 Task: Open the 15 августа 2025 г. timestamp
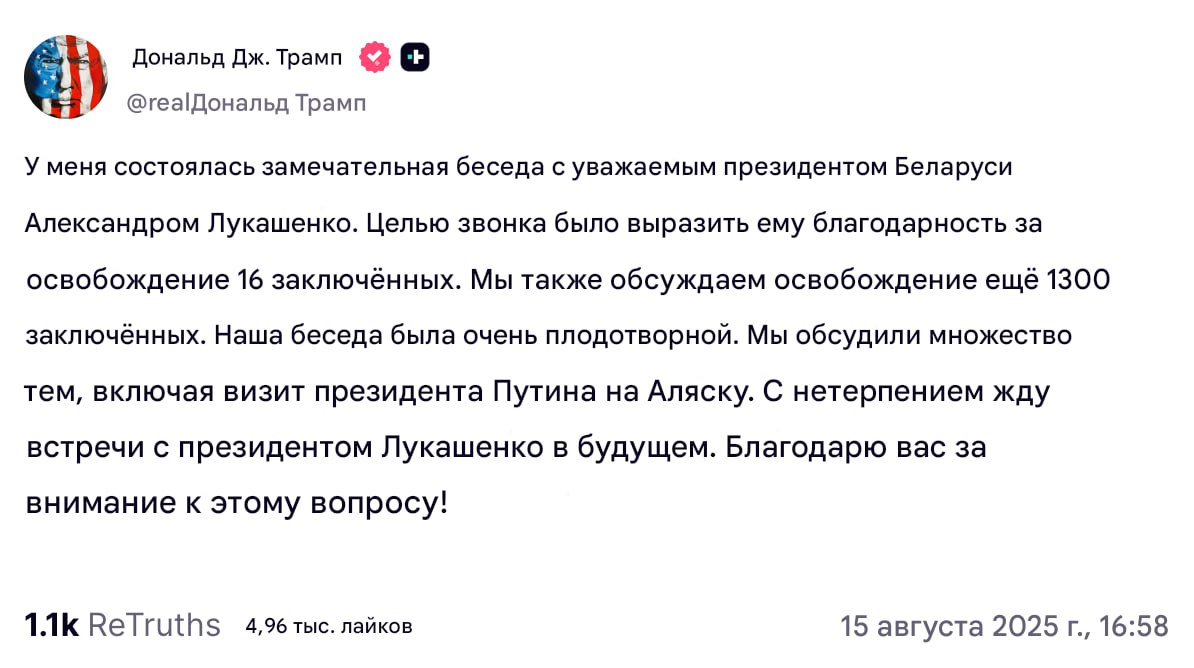click(1004, 626)
